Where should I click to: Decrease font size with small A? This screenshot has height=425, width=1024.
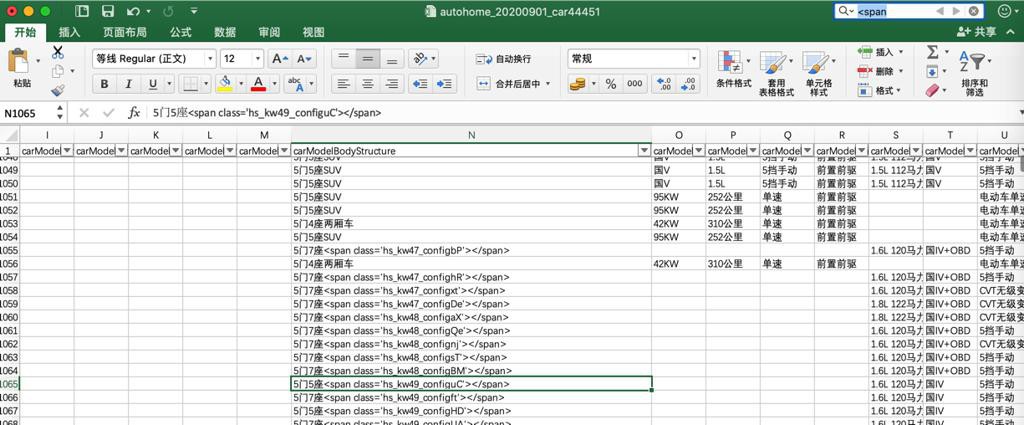coord(304,59)
